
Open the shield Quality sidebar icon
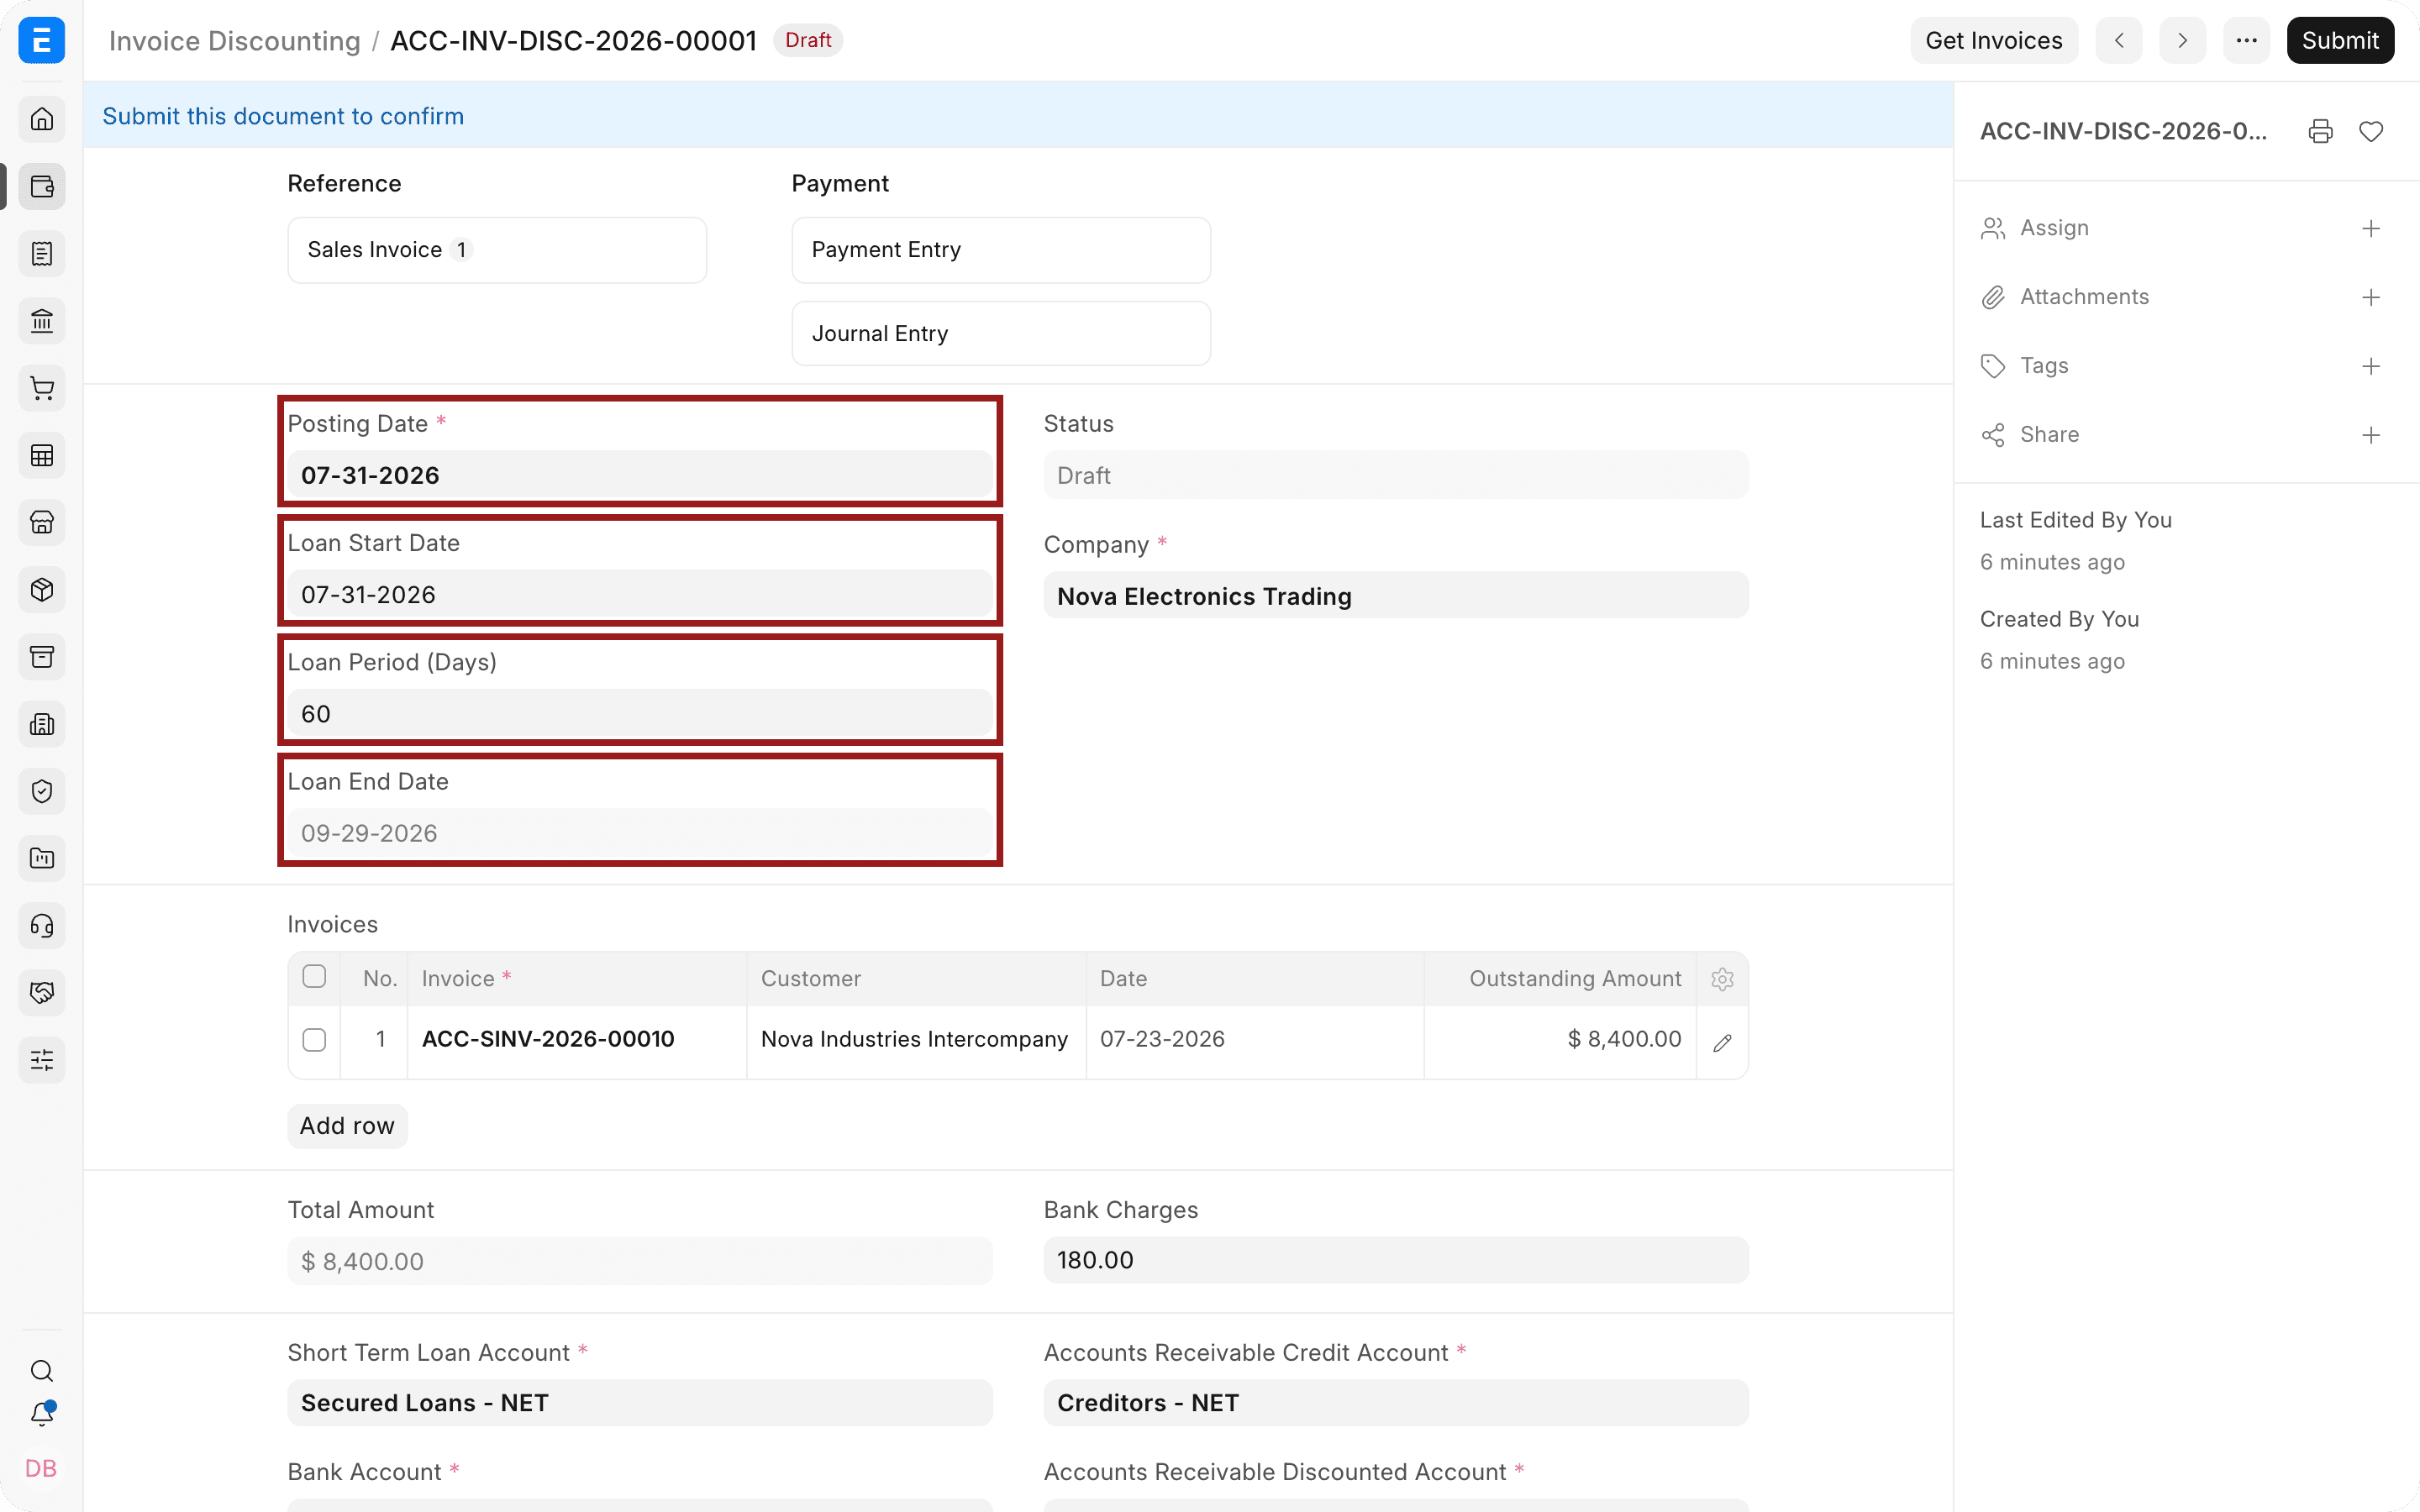pos(42,791)
